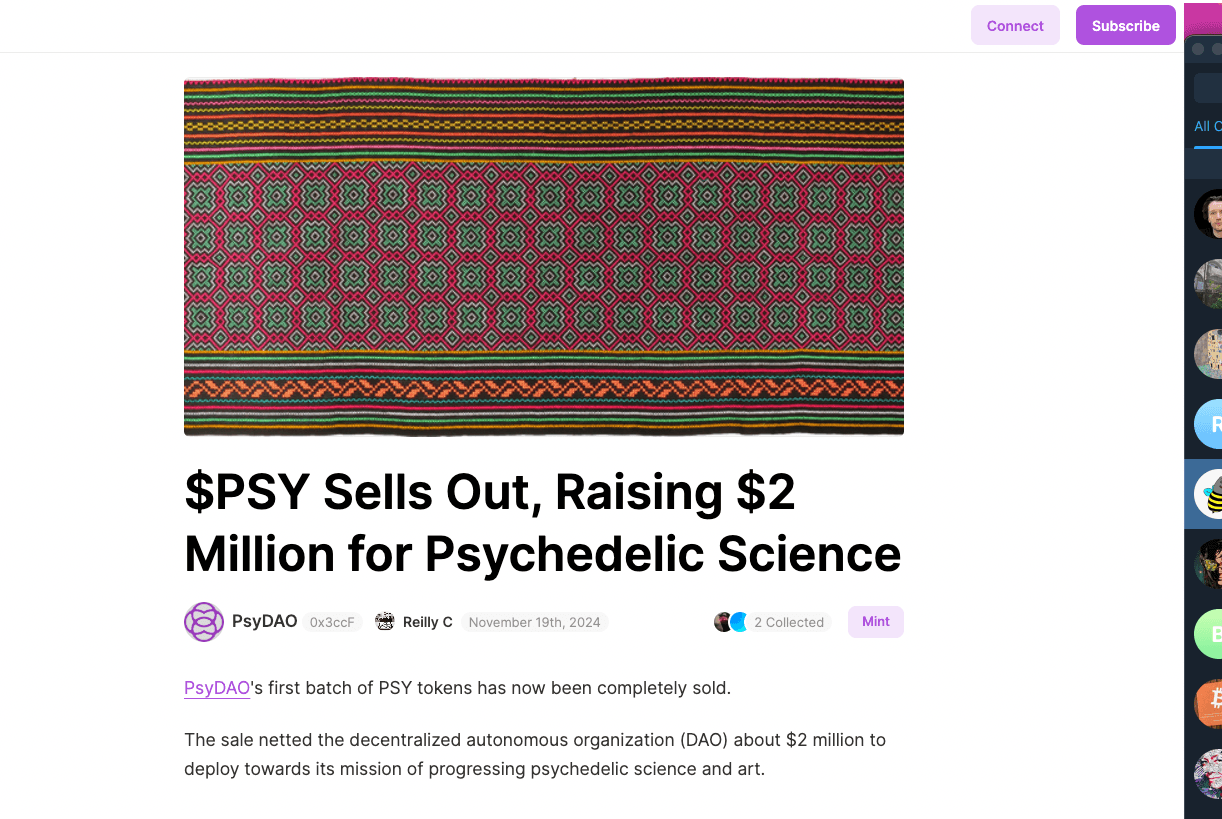
Task: Click the 0x3ccF address badge
Action: point(332,621)
